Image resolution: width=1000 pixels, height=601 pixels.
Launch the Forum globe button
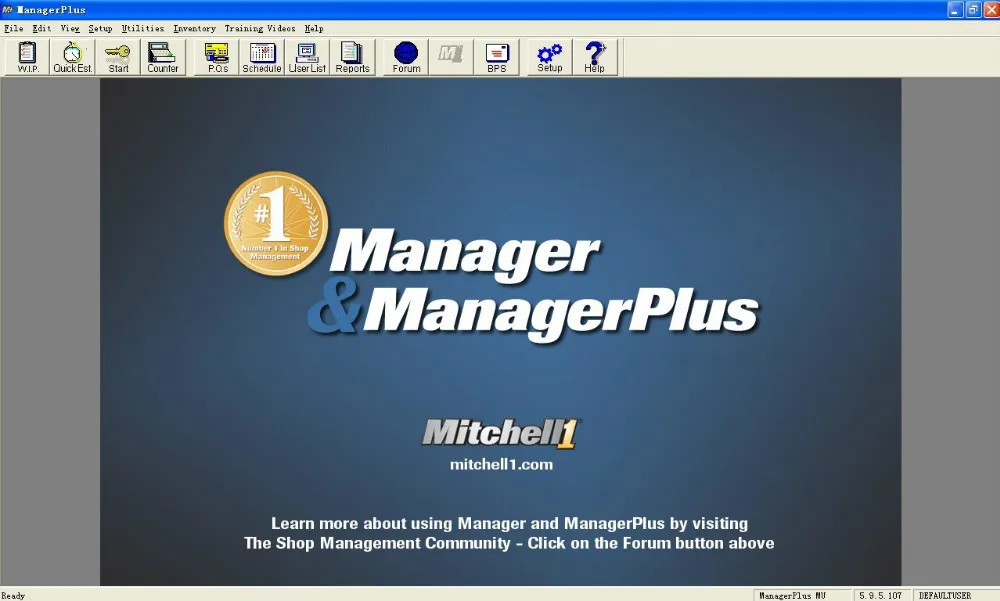pos(406,57)
